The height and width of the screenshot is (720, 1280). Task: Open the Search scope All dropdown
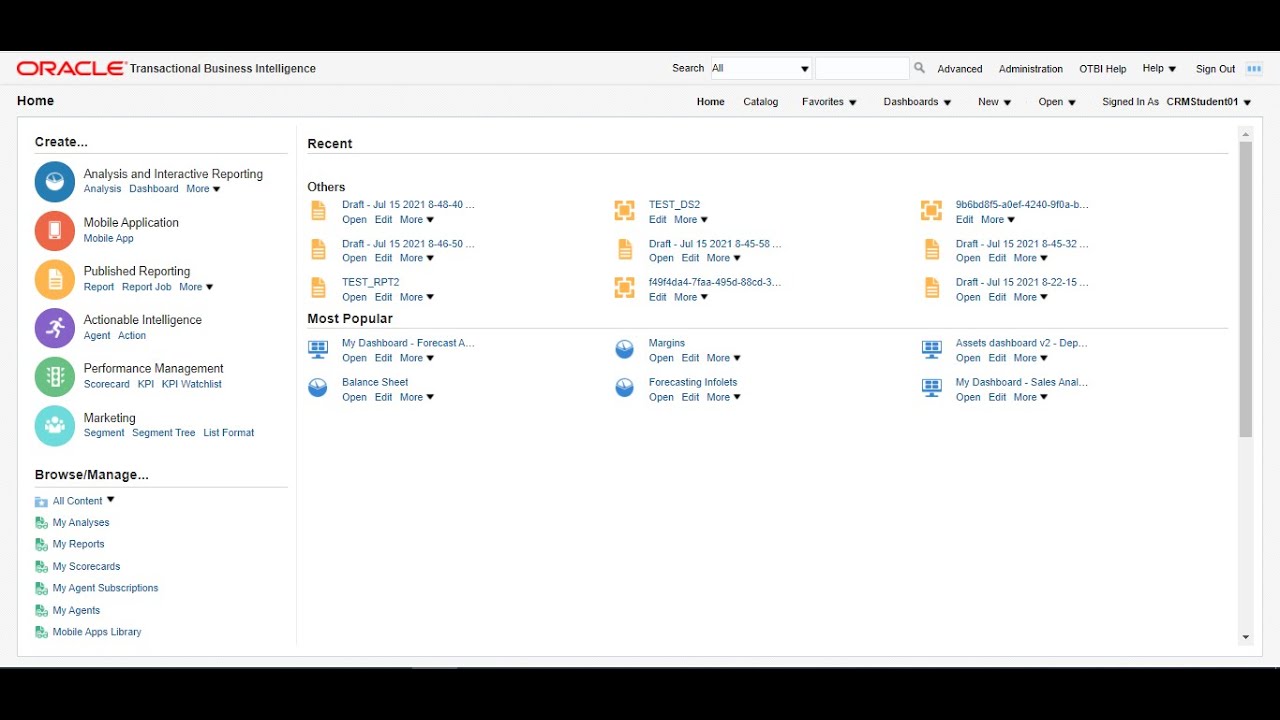tap(761, 69)
